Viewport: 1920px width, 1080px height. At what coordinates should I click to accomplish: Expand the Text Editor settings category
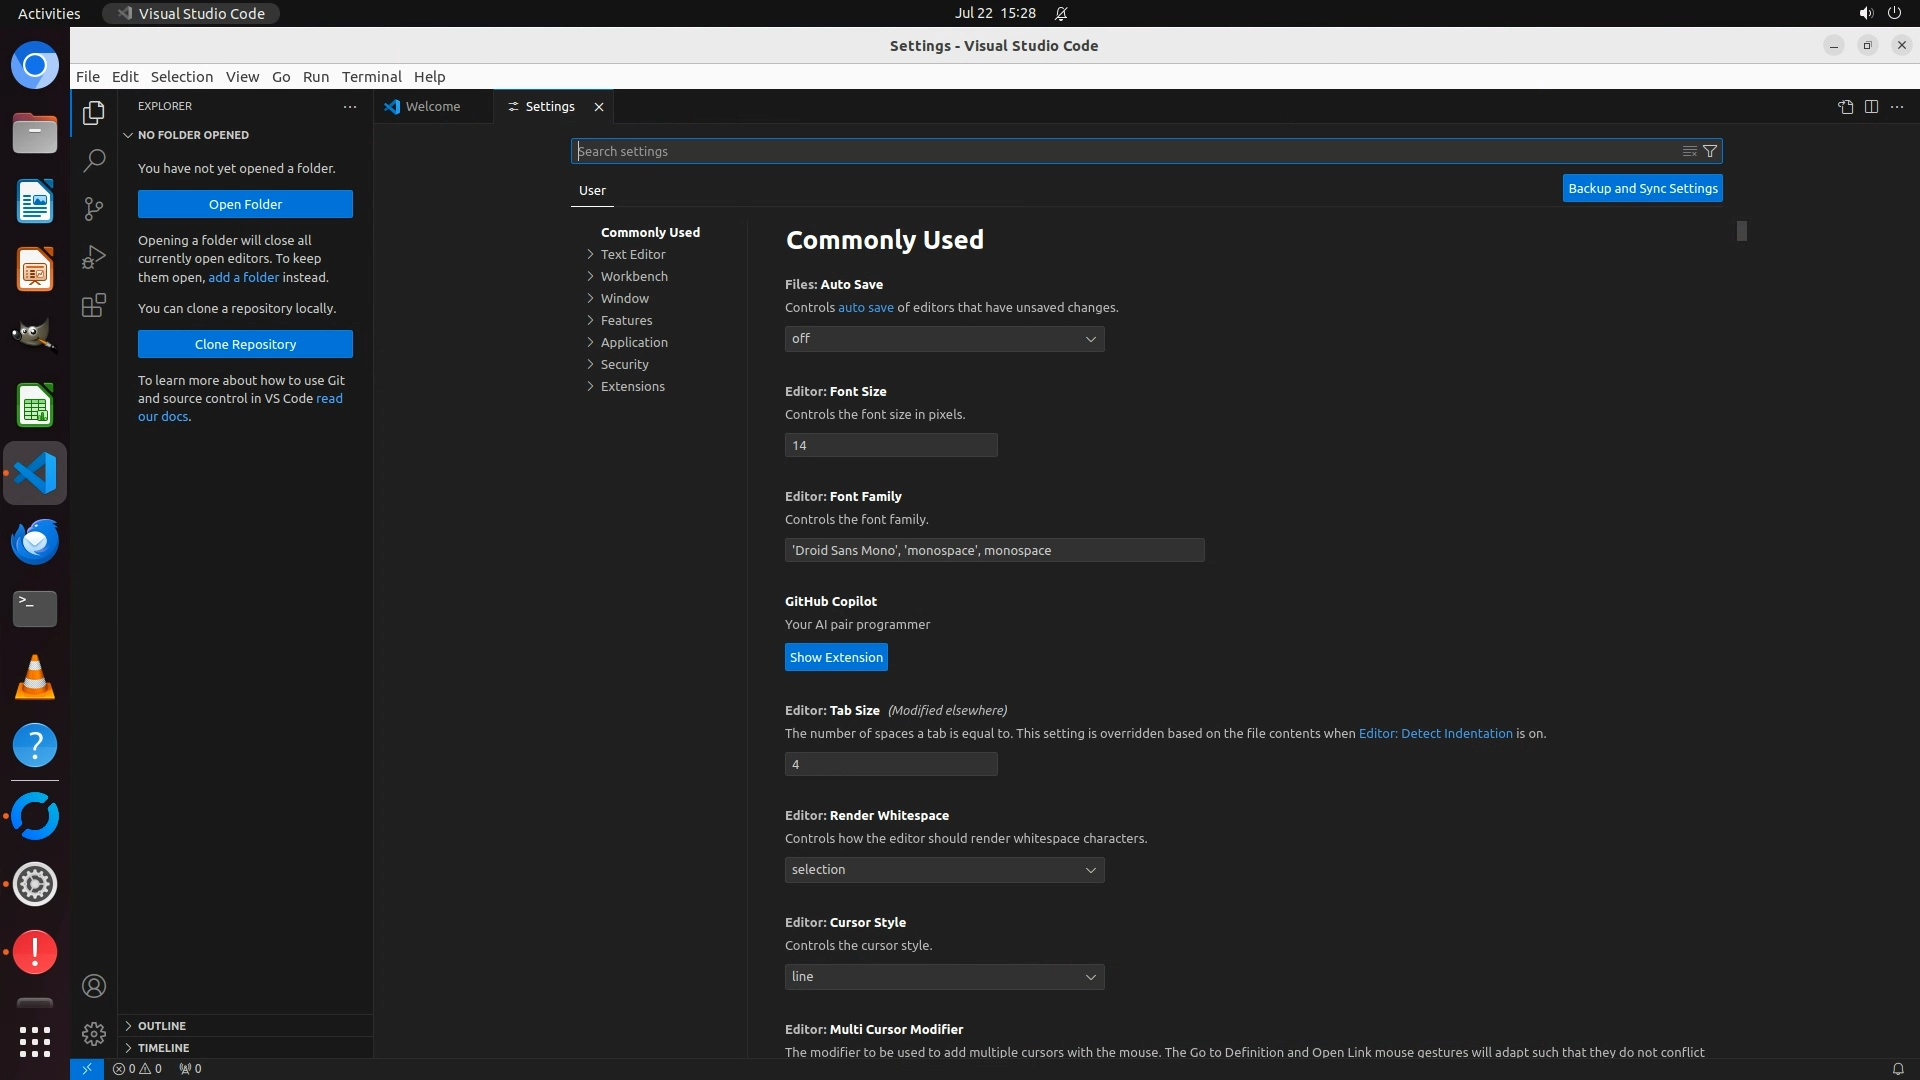coord(632,254)
